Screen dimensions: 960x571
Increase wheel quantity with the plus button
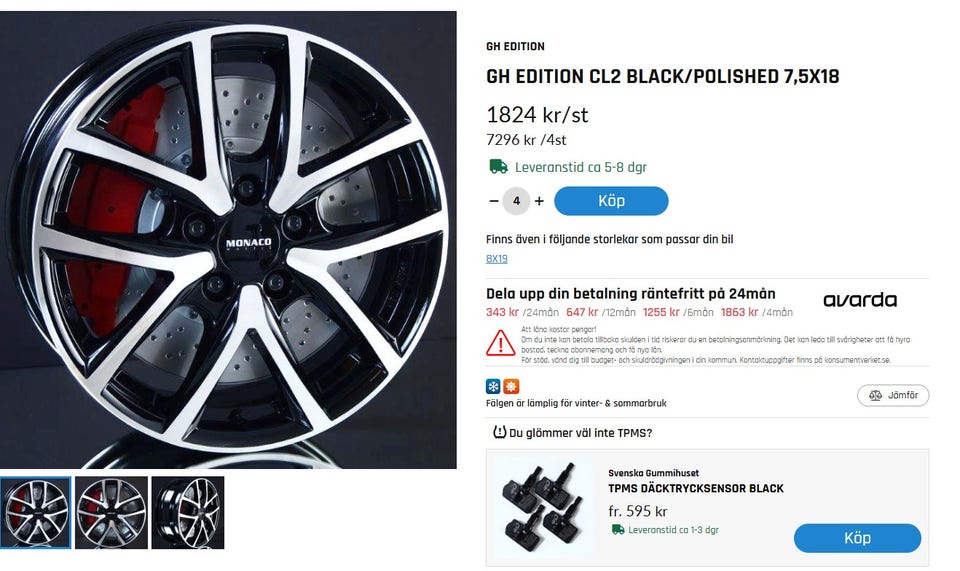point(539,201)
